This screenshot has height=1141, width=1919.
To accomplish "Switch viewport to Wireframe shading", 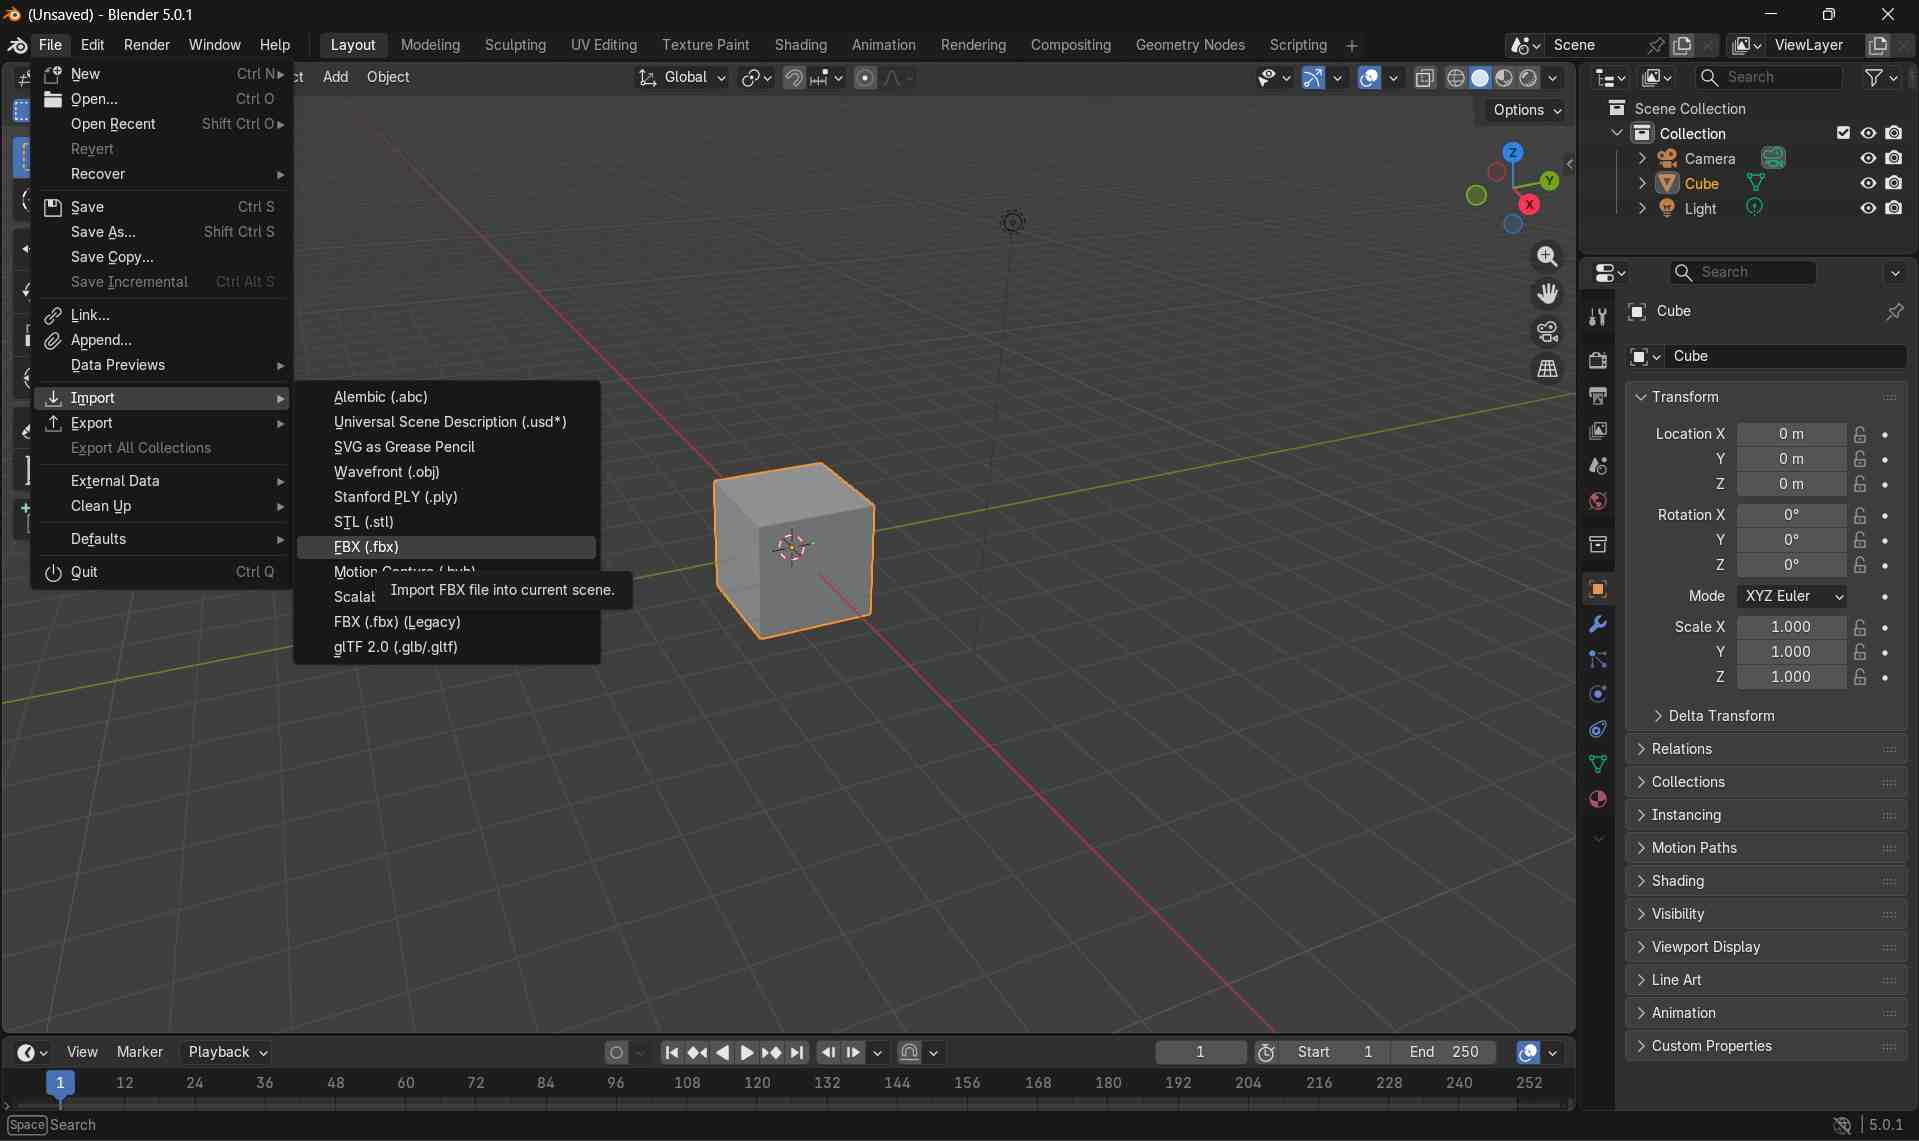I will tap(1456, 77).
